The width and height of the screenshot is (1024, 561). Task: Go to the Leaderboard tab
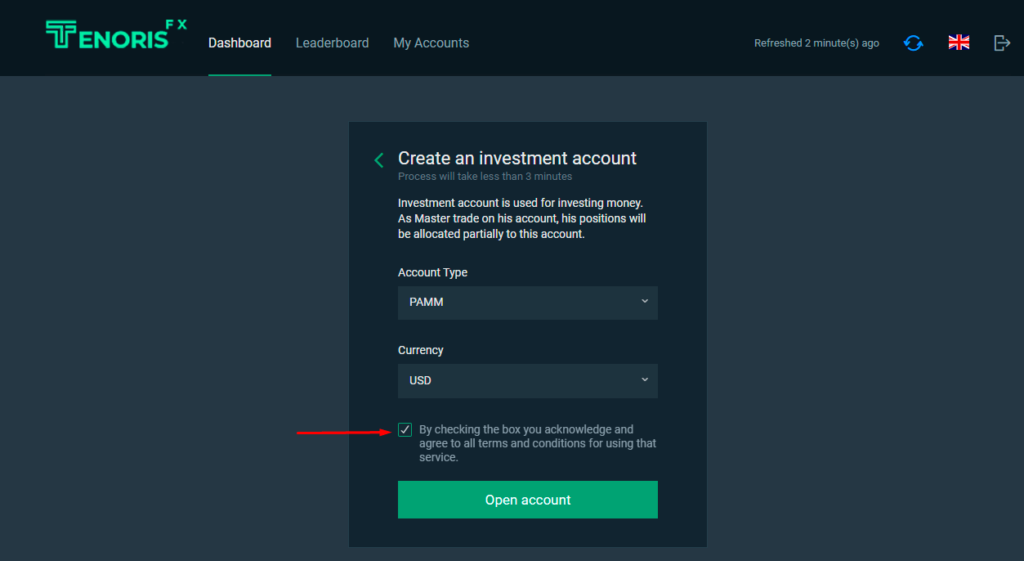pos(332,43)
